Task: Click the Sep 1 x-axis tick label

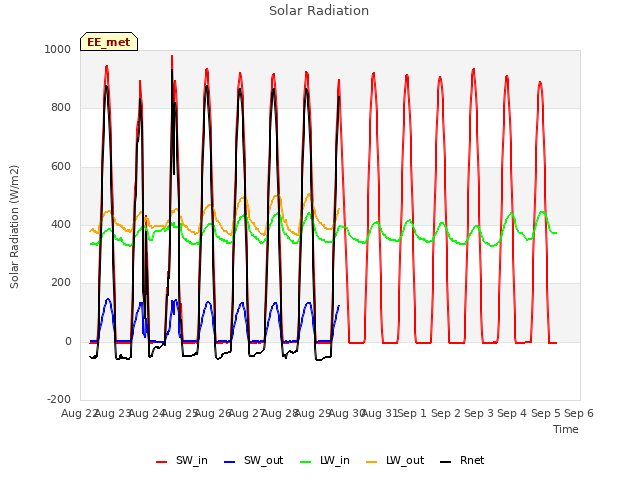Action: 412,413
